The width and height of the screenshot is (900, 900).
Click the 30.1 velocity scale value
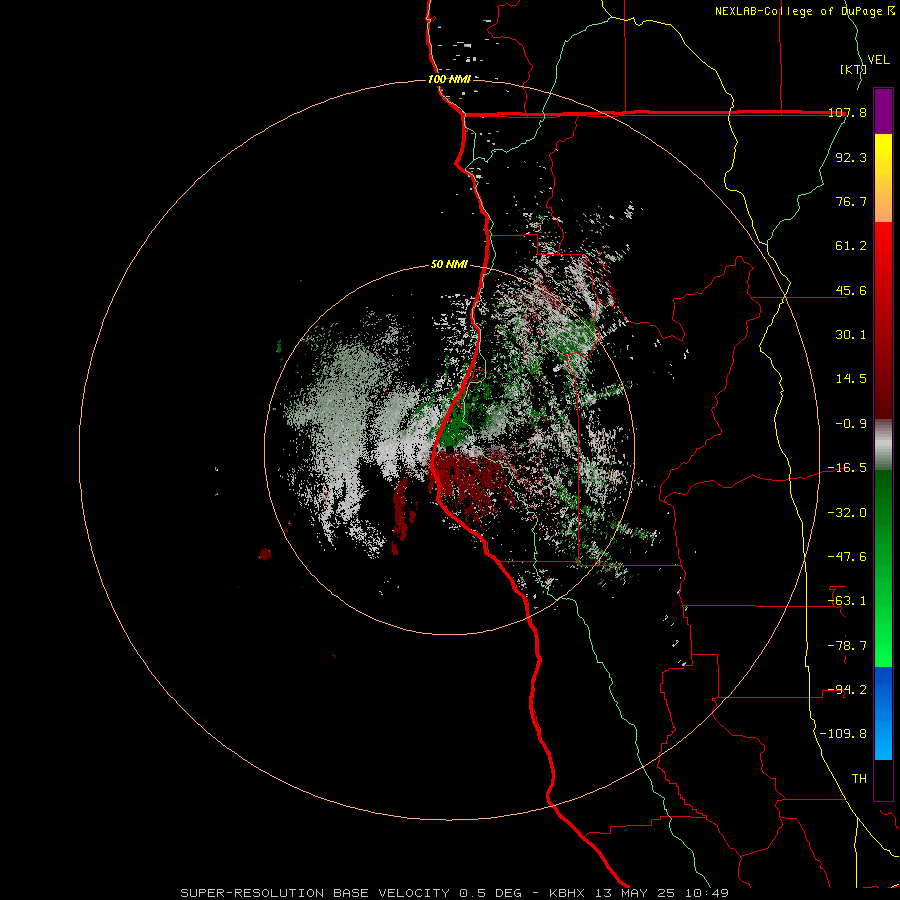point(851,335)
